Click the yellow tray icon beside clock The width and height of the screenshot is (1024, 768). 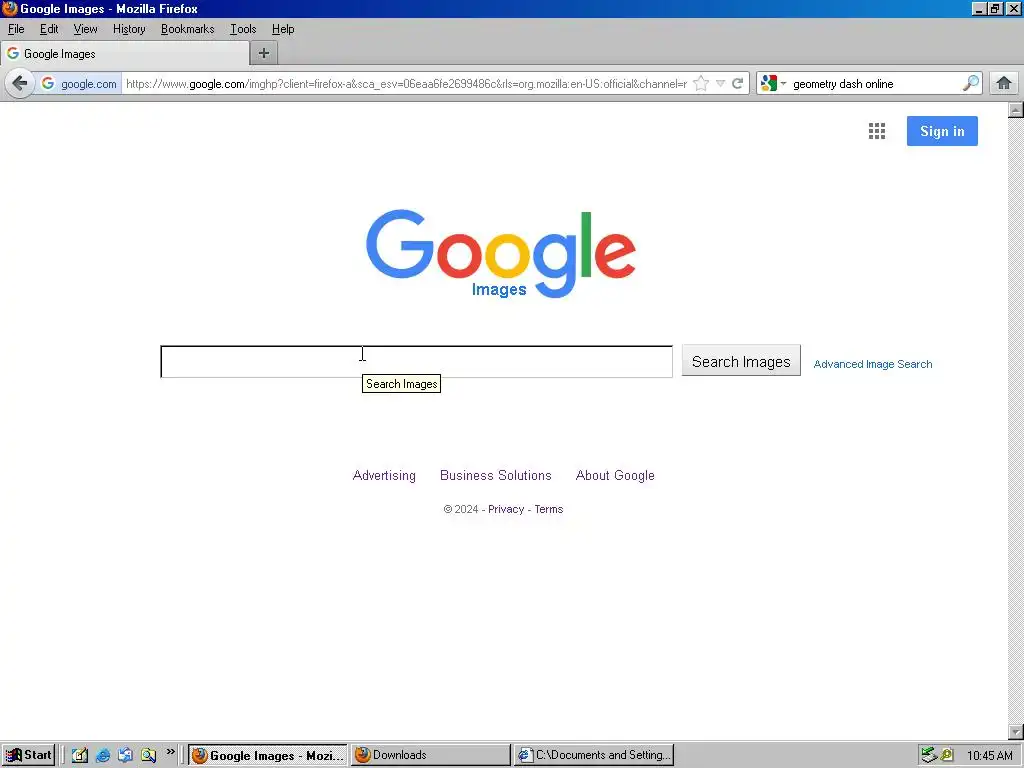(947, 755)
